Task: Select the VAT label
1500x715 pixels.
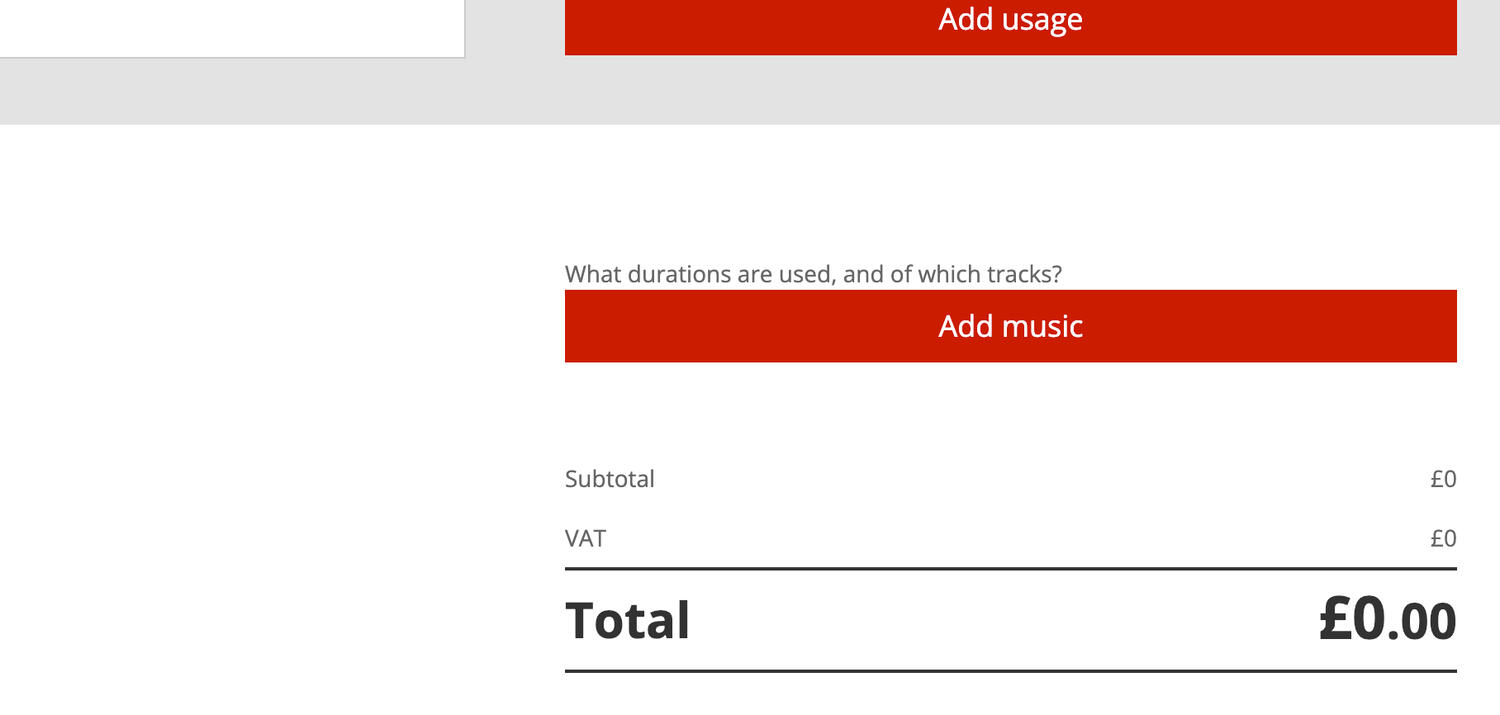Action: click(x=585, y=539)
